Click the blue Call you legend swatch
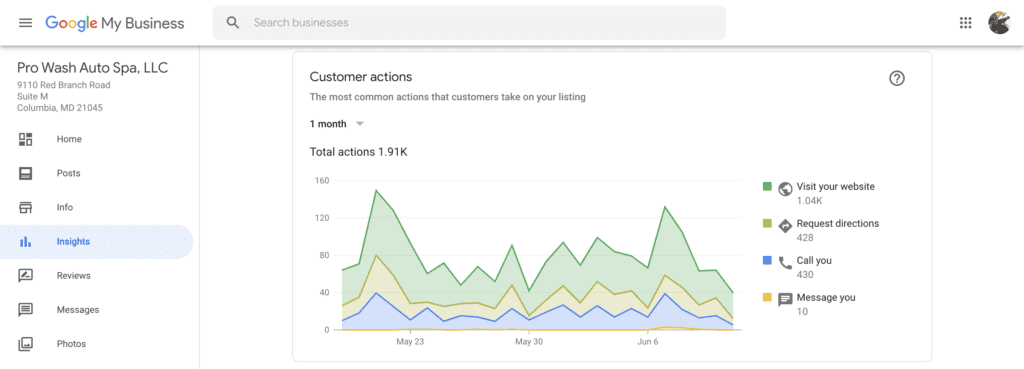The width and height of the screenshot is (1024, 369). point(767,261)
